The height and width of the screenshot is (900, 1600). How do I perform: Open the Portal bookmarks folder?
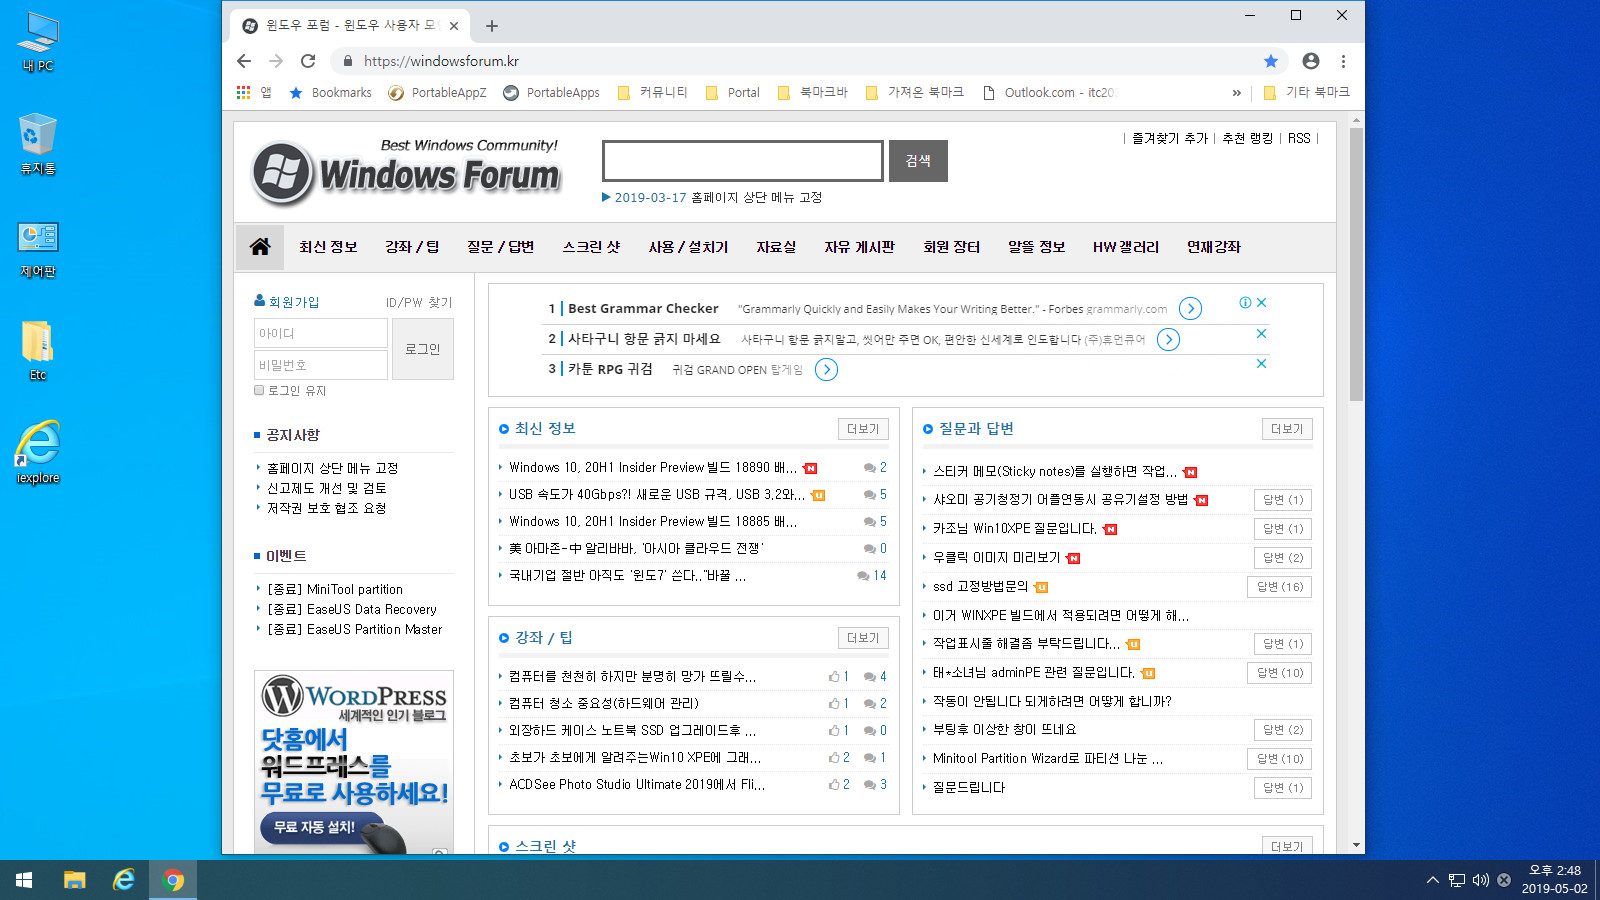pyautogui.click(x=732, y=92)
